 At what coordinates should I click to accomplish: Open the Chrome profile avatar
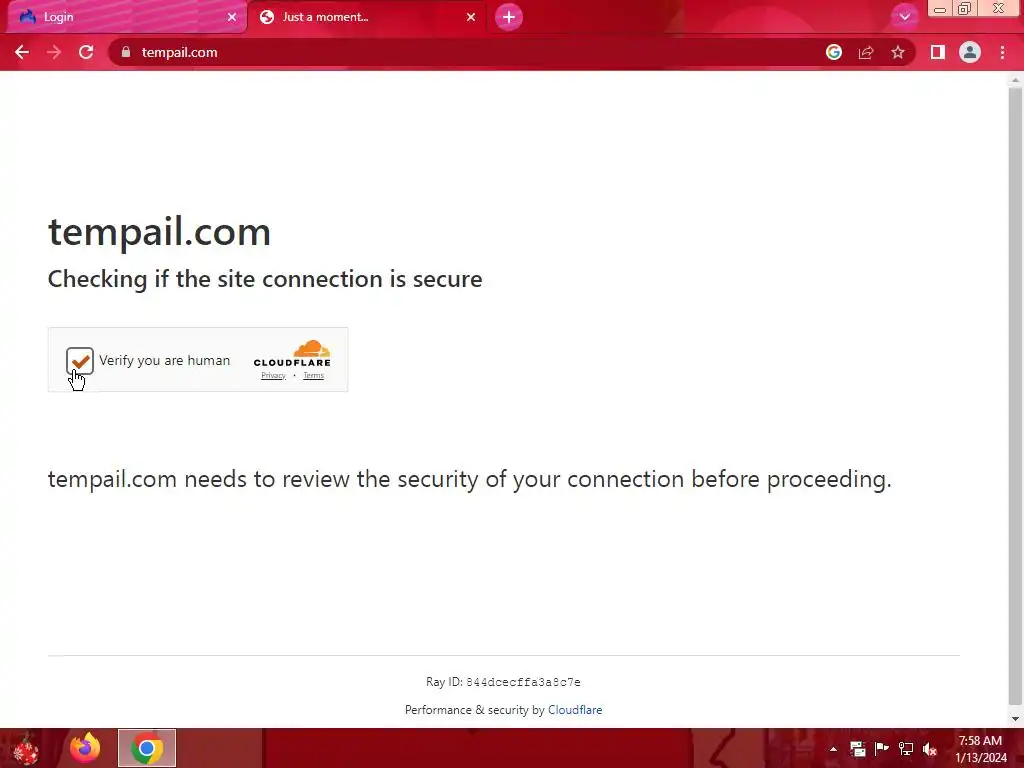coord(970,52)
